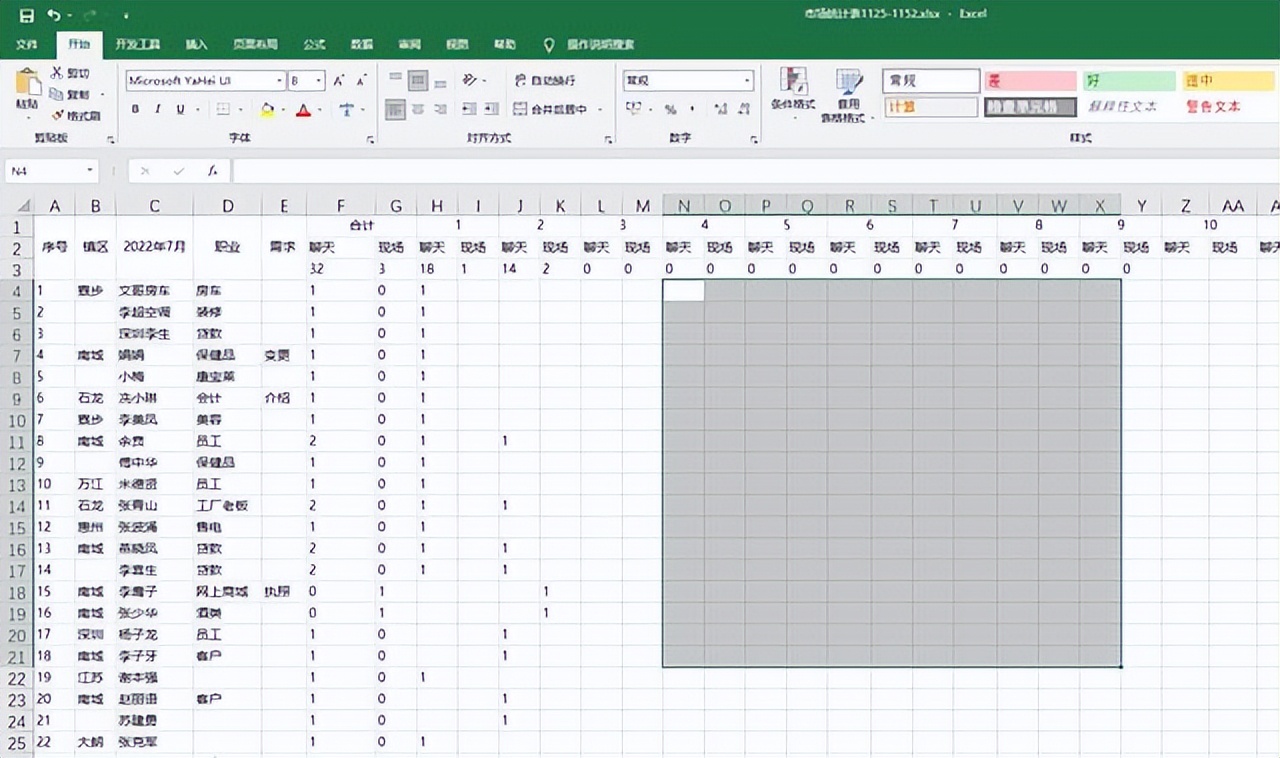This screenshot has width=1280, height=758.
Task: Cancel the formula bar entry
Action: click(146, 171)
